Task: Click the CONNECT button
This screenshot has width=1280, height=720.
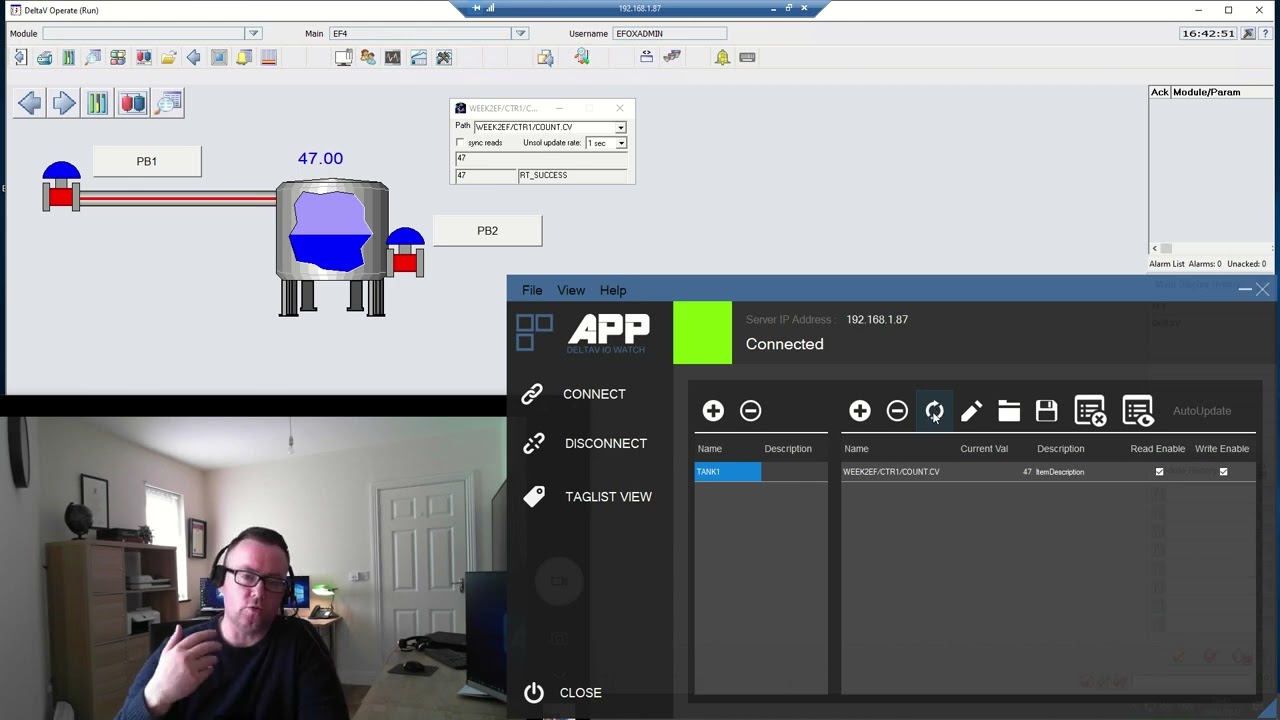Action: [x=574, y=394]
